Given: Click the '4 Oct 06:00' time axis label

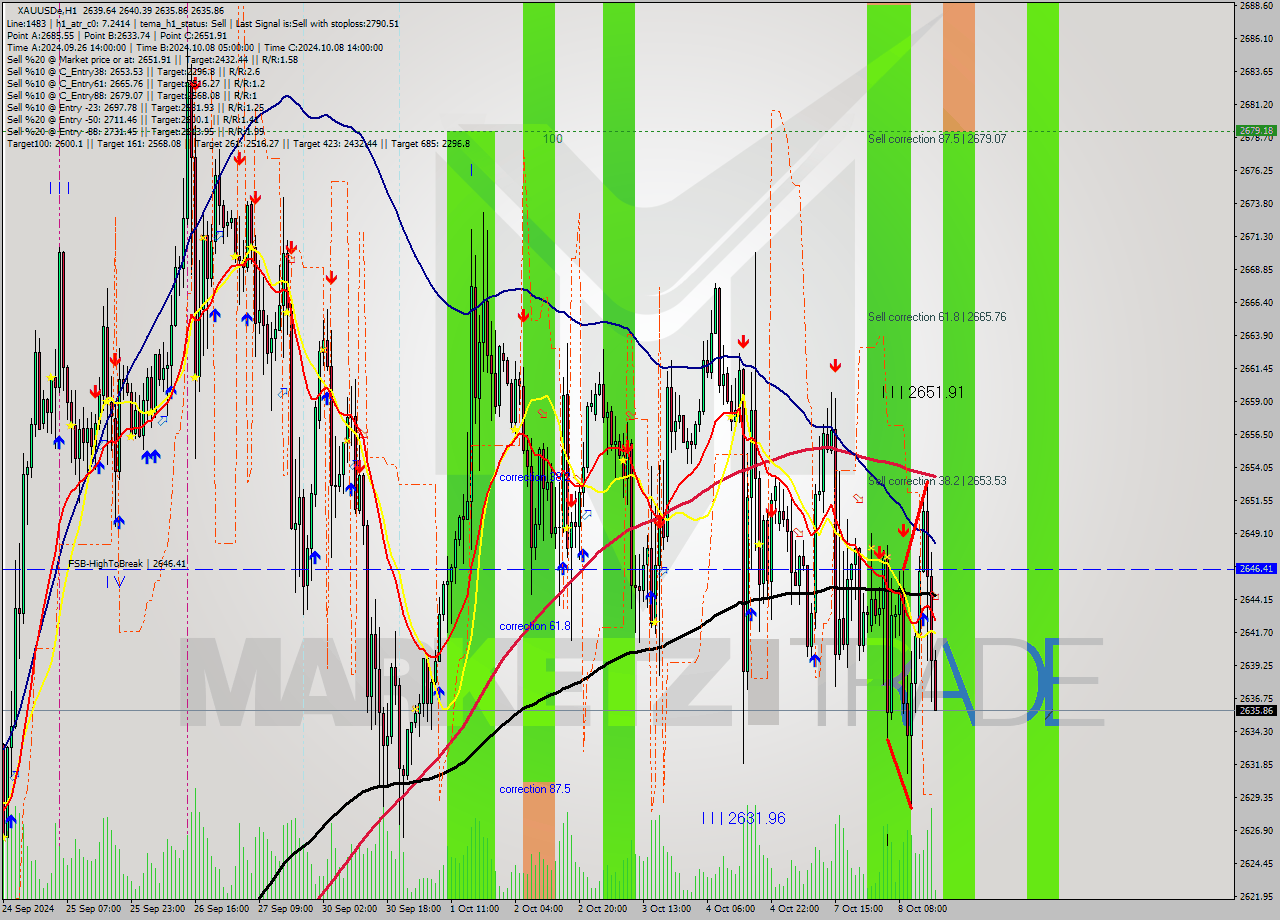Looking at the screenshot, I should click(x=731, y=909).
